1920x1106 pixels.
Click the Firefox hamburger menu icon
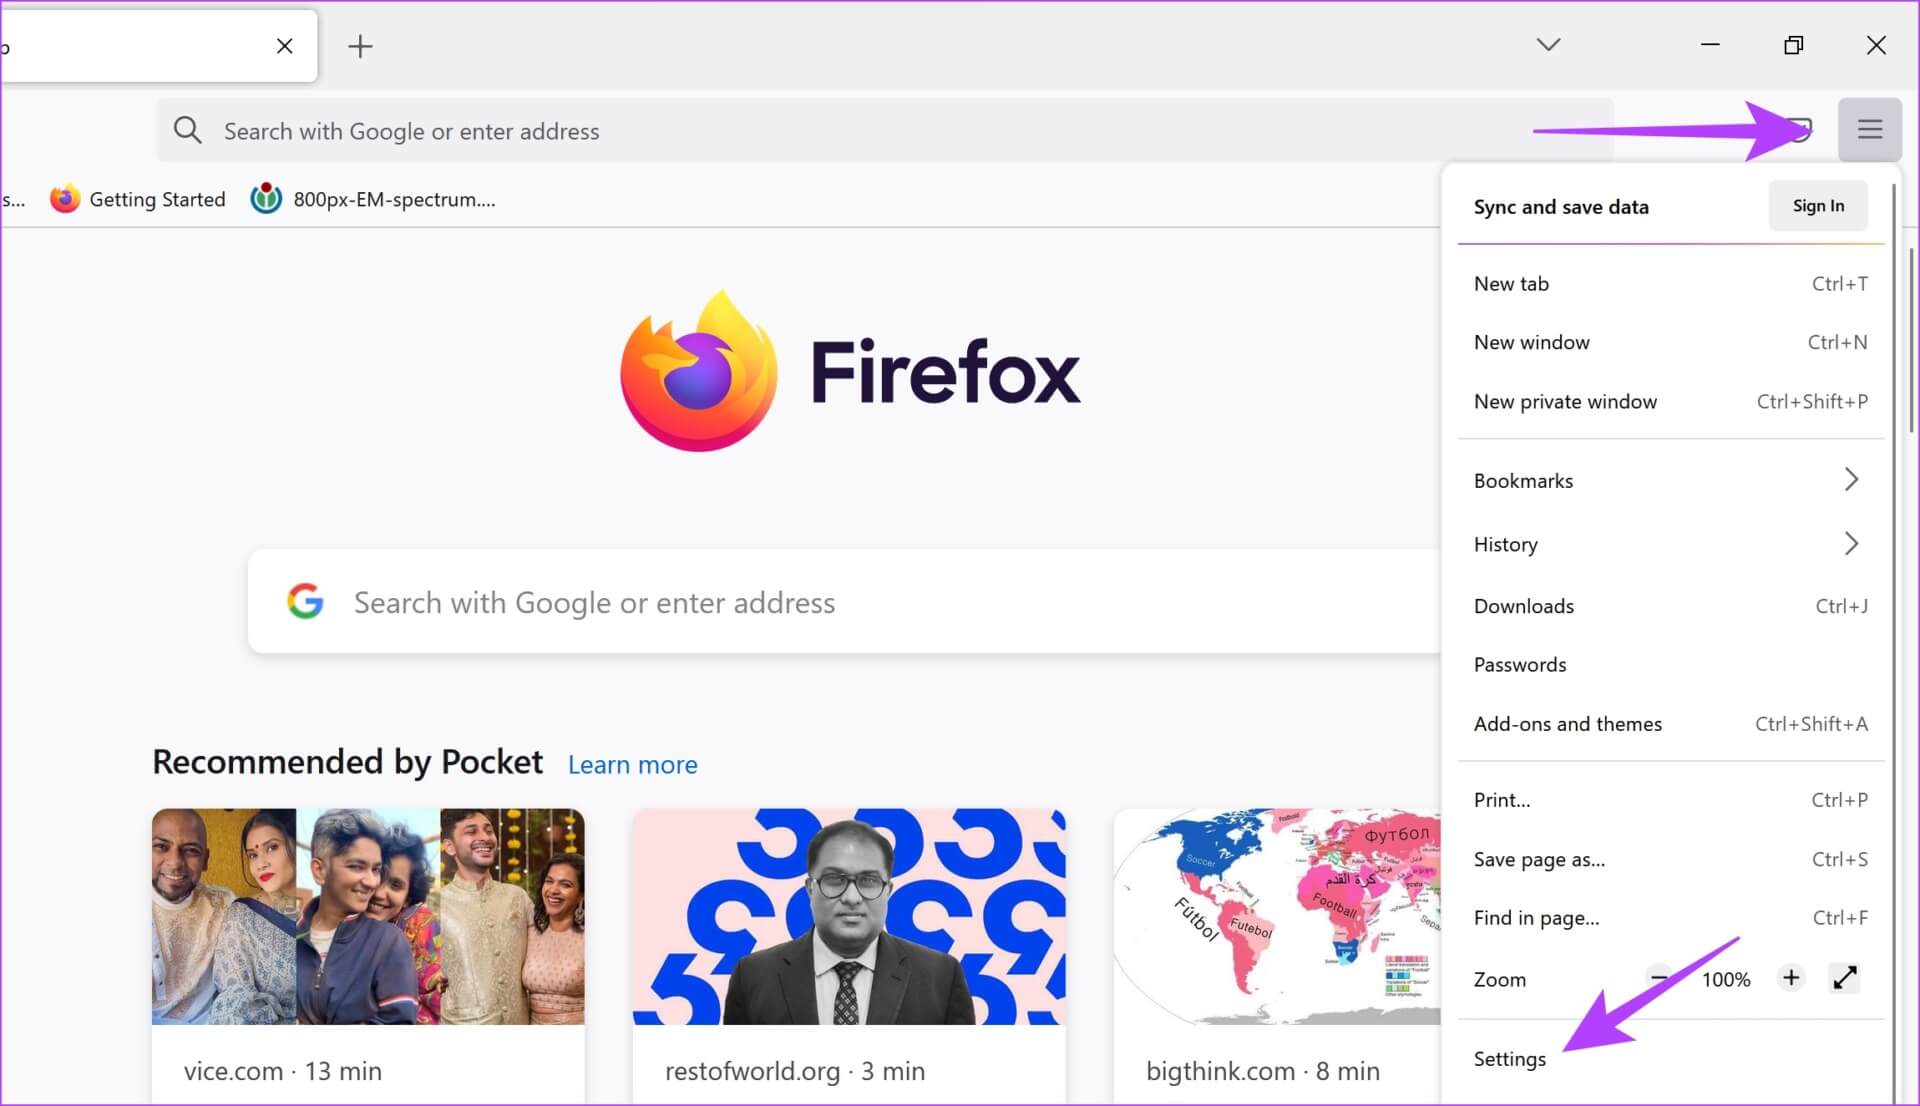1870,129
